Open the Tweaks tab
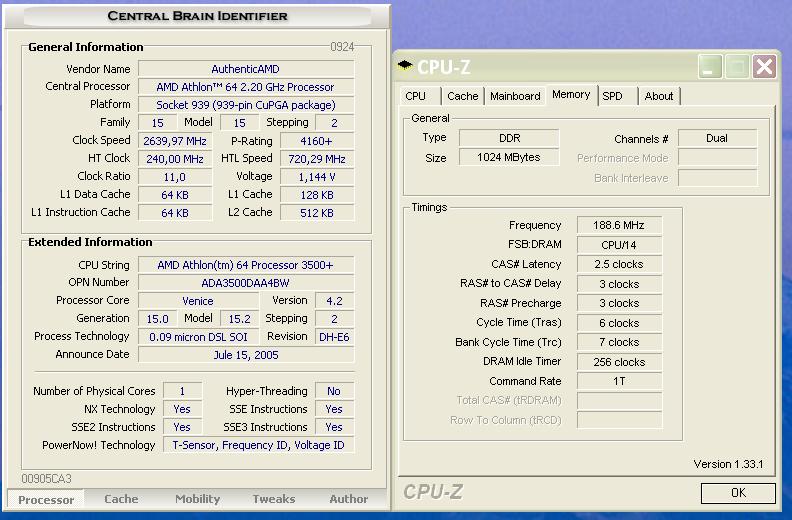792x520 pixels. (274, 499)
